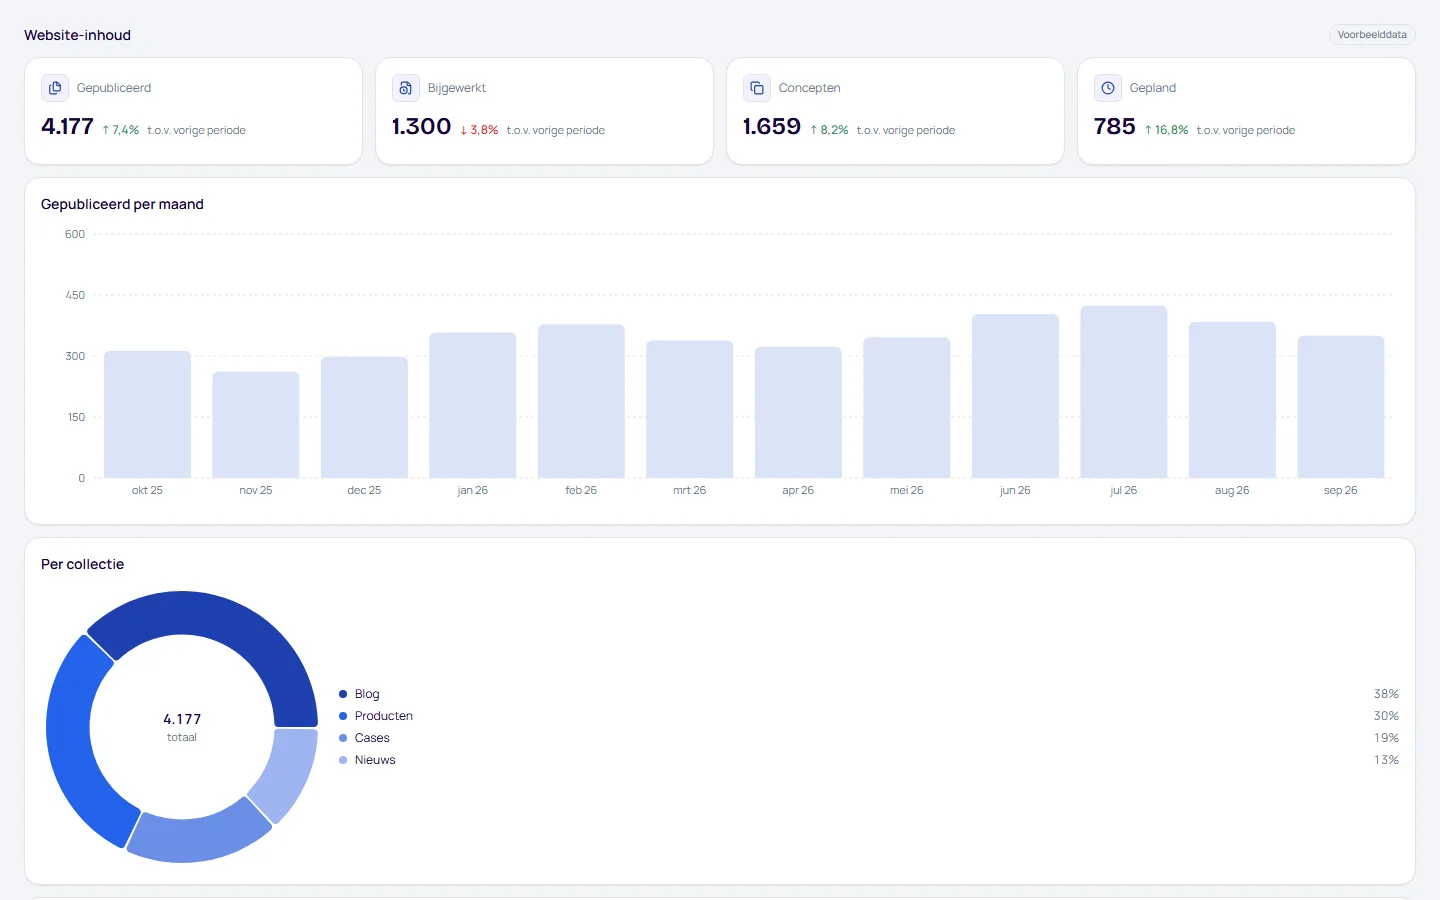Image resolution: width=1440 pixels, height=900 pixels.
Task: Click the Voorbeelddata badge
Action: pos(1372,35)
